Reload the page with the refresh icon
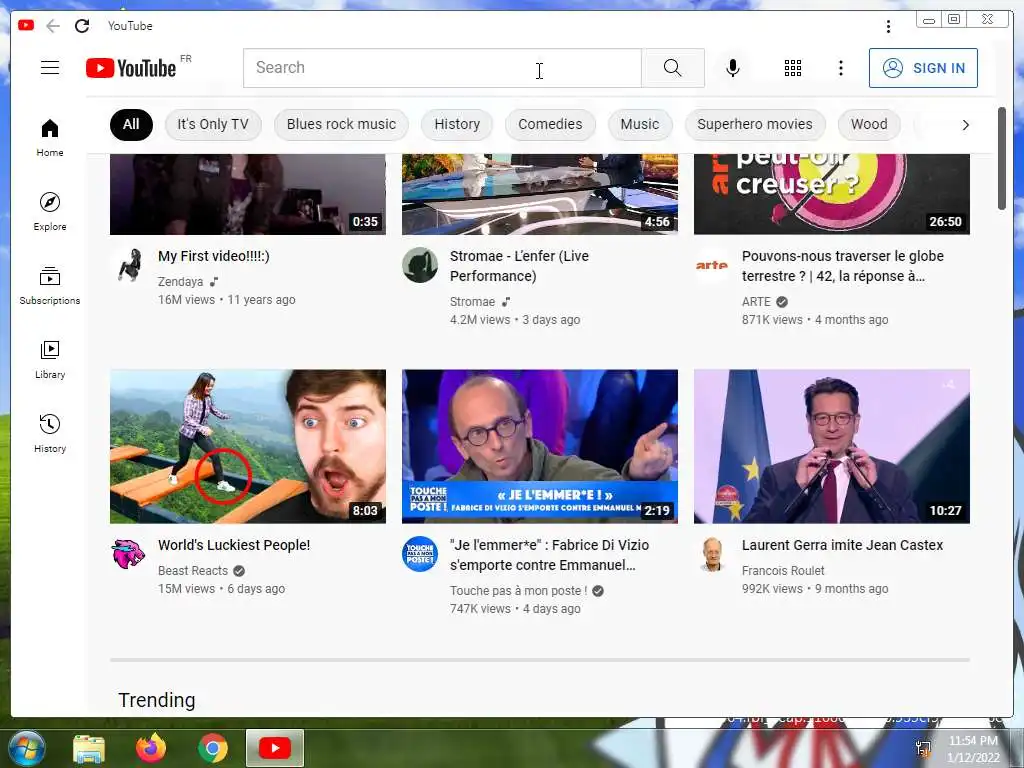Viewport: 1024px width, 768px height. 82,25
